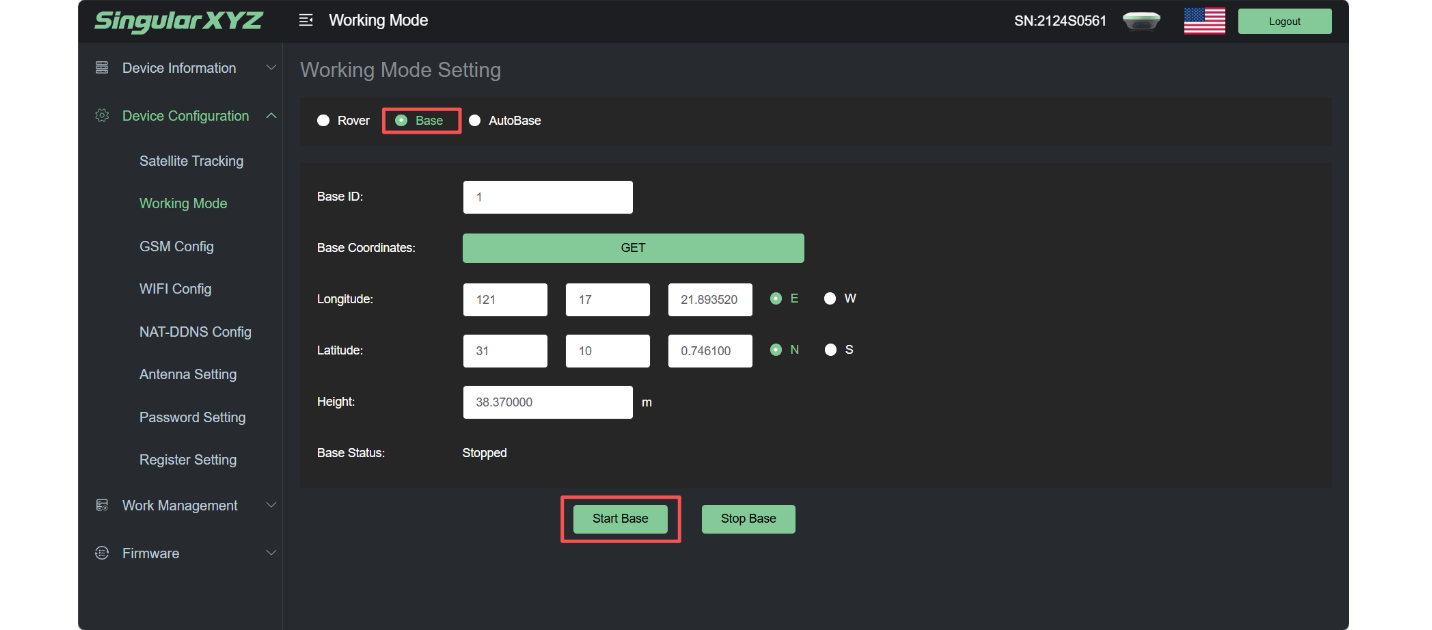Expand the Work Management chevron
The image size is (1432, 630).
coord(271,506)
